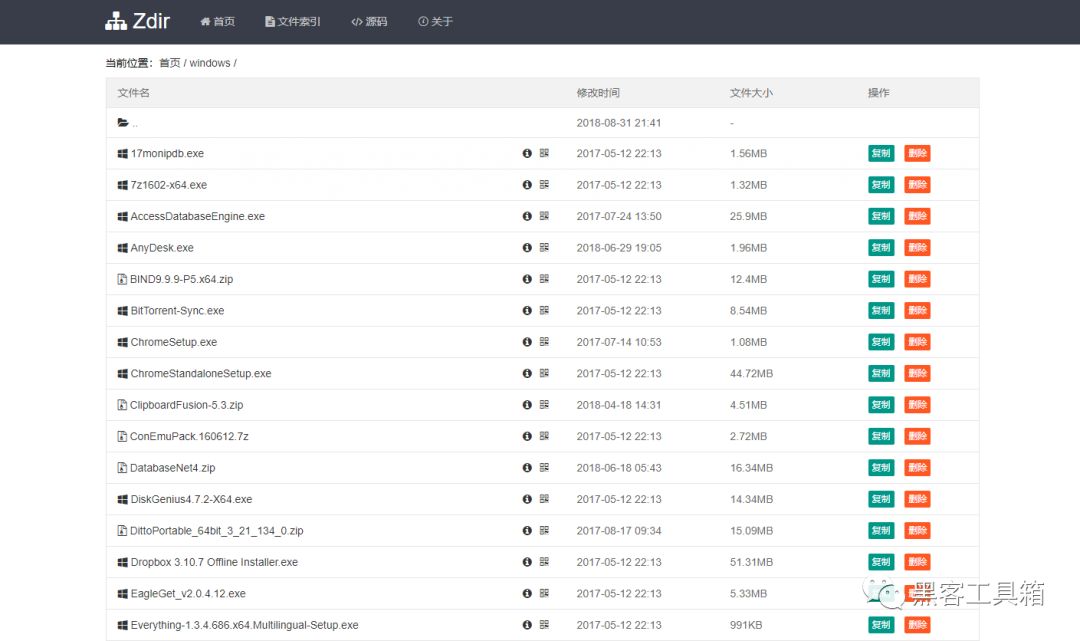
Task: Open QR code icon for ChromeSetup.exe
Action: click(x=545, y=342)
